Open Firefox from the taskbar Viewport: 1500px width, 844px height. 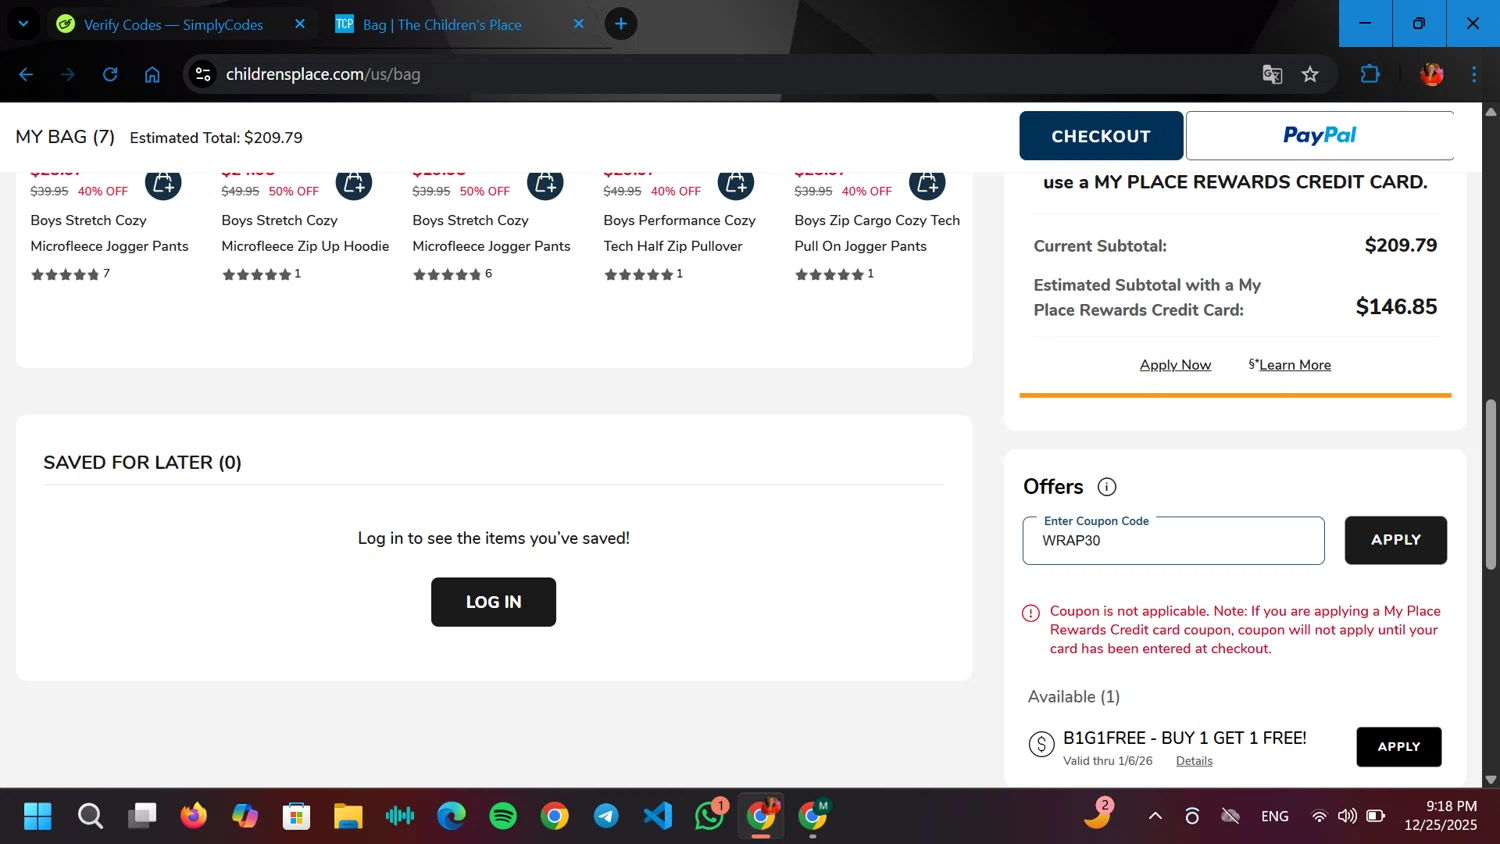(193, 816)
